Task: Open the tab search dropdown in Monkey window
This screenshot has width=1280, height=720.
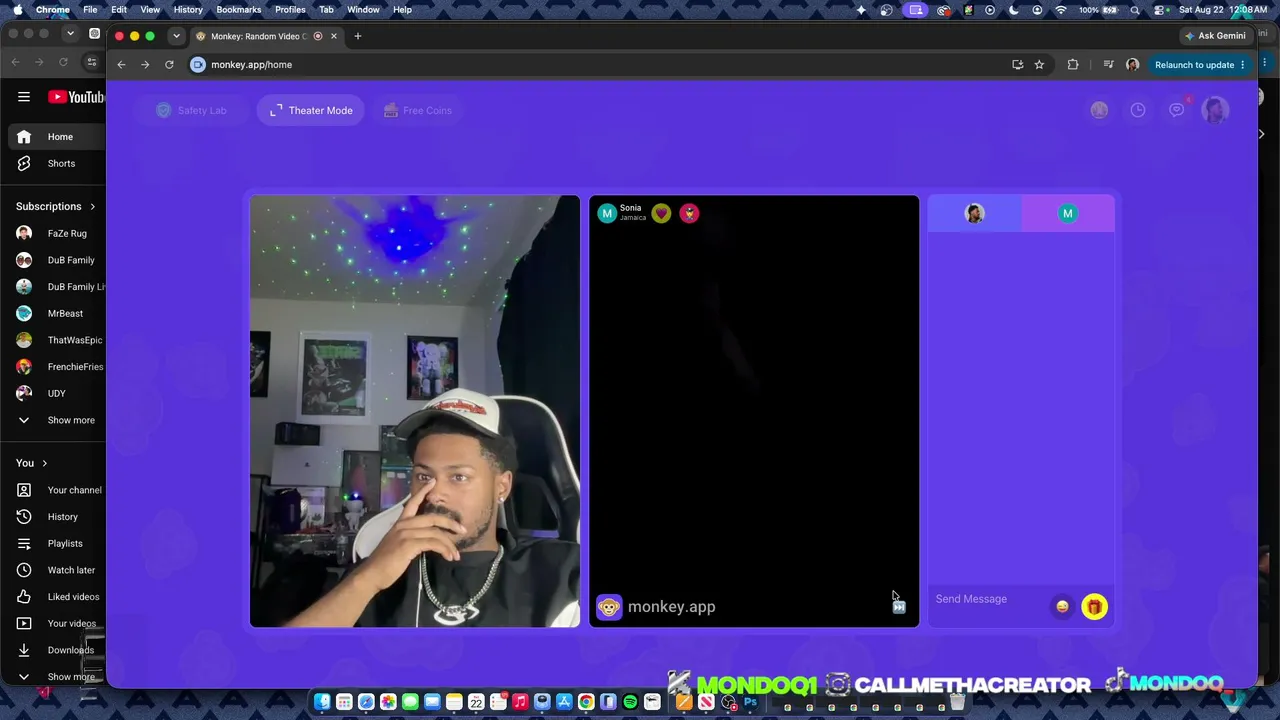Action: [x=176, y=36]
